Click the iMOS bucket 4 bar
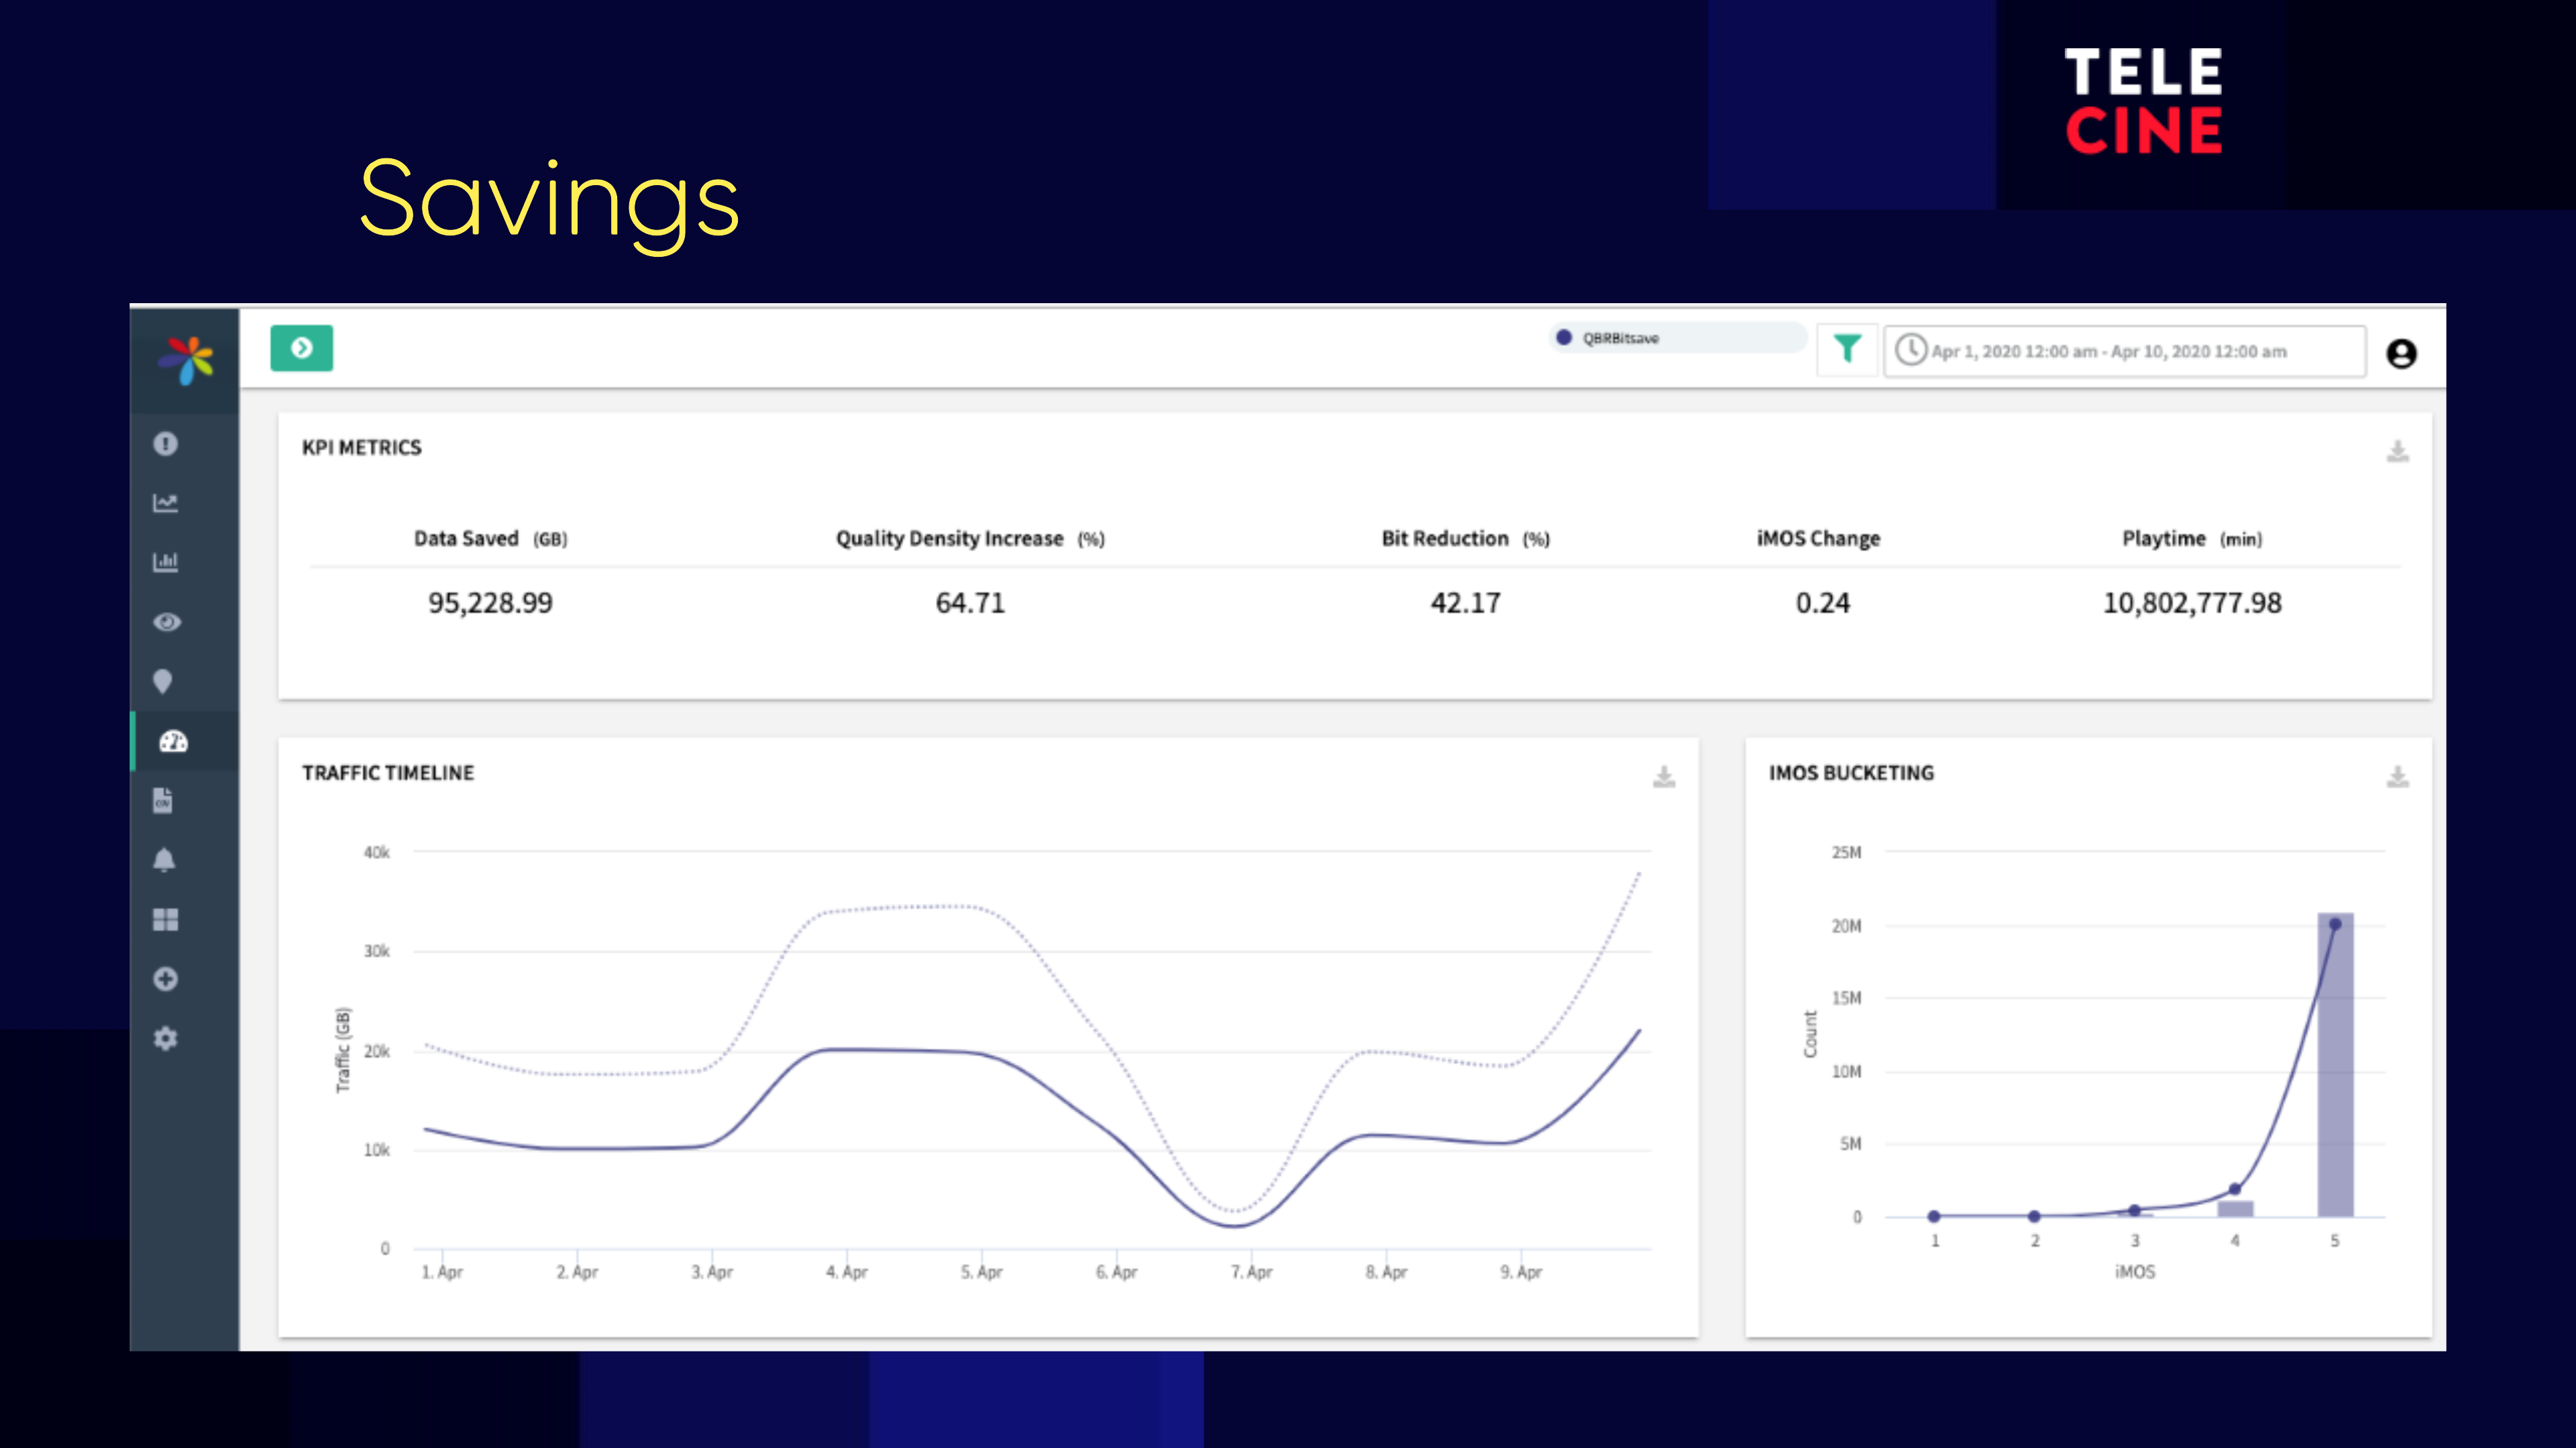This screenshot has height=1448, width=2576. coord(2235,1209)
